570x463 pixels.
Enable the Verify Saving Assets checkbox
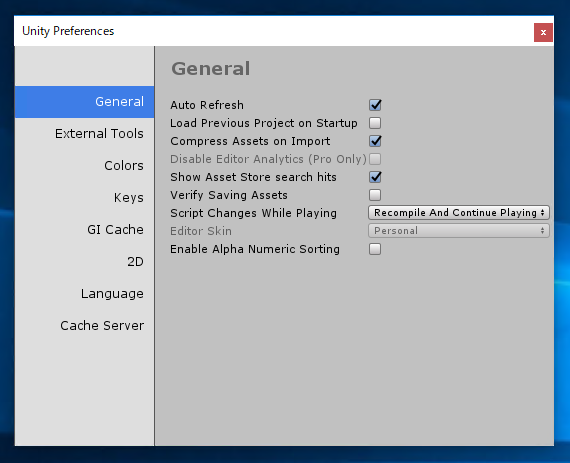click(x=375, y=195)
